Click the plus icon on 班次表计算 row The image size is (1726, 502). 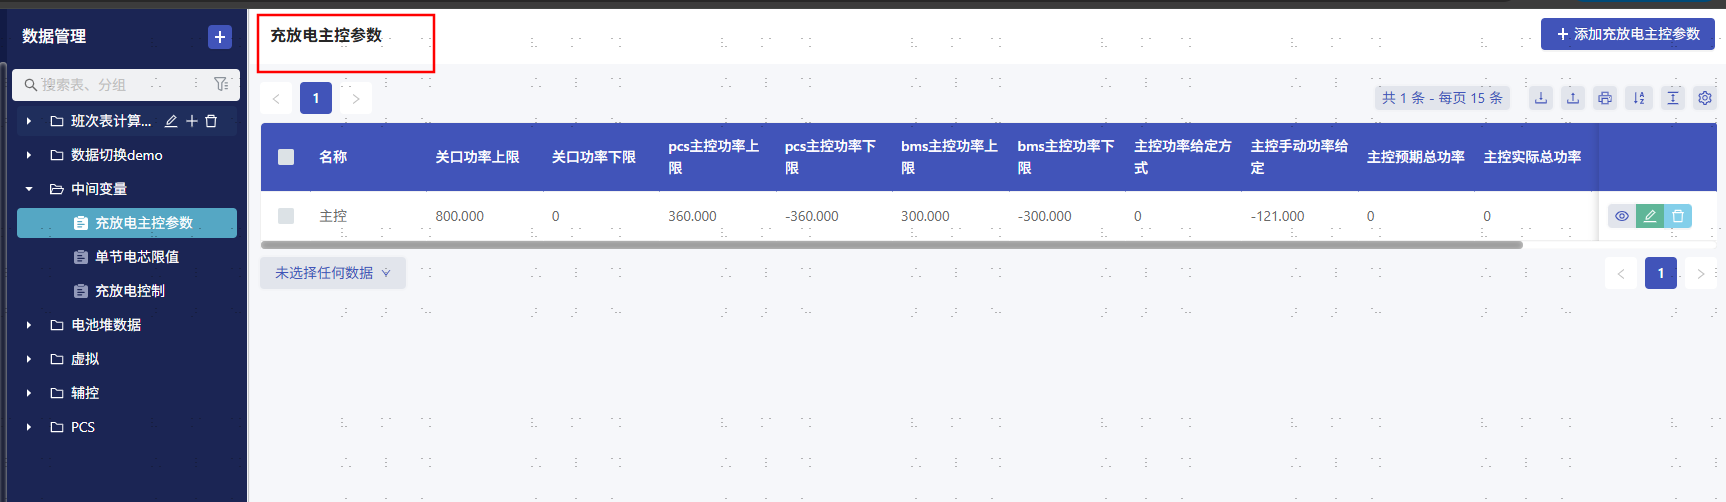click(192, 121)
